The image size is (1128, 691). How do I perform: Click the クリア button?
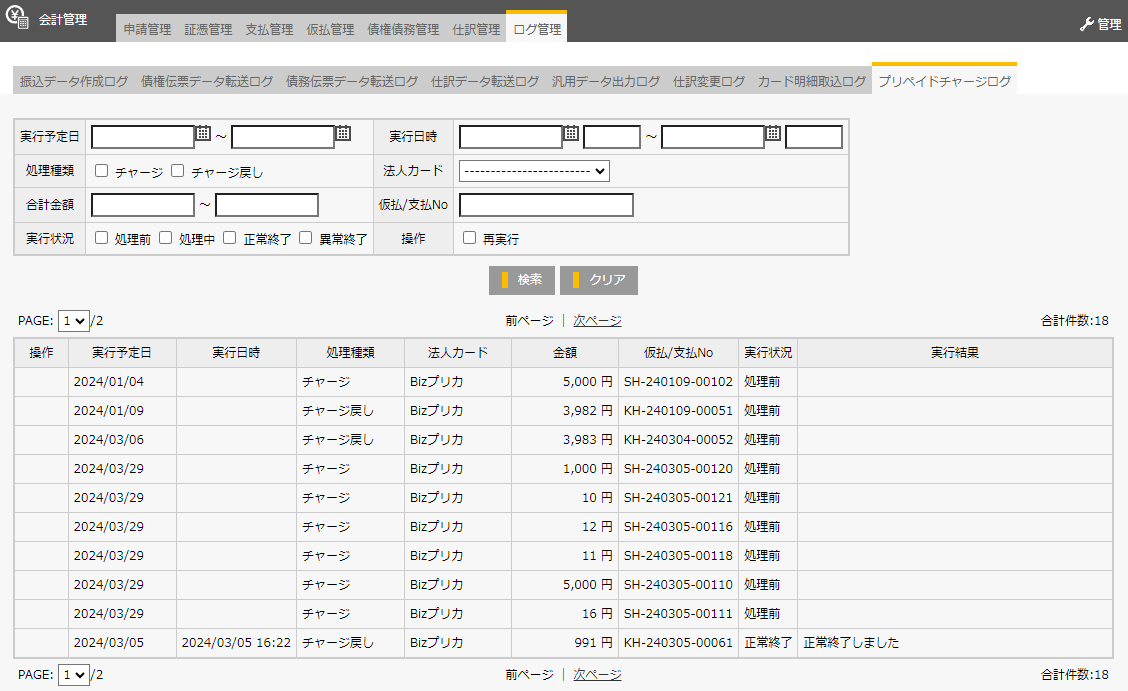[x=599, y=280]
